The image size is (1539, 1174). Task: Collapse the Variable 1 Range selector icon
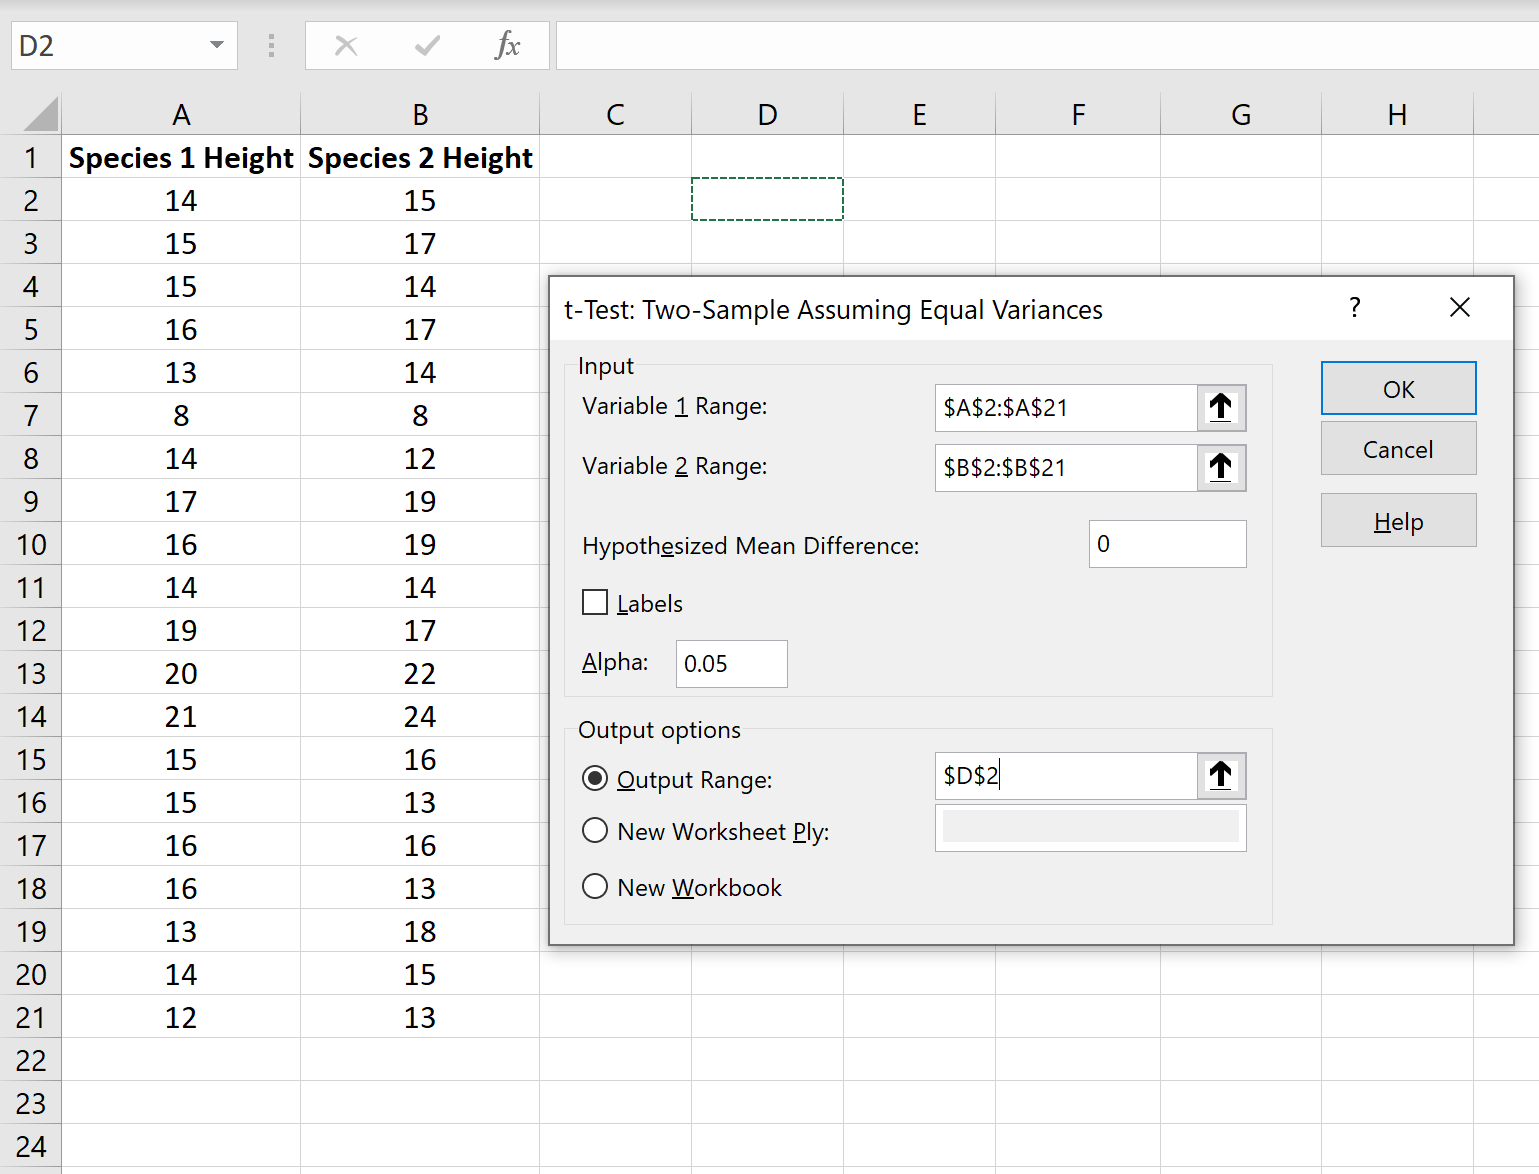tap(1221, 408)
